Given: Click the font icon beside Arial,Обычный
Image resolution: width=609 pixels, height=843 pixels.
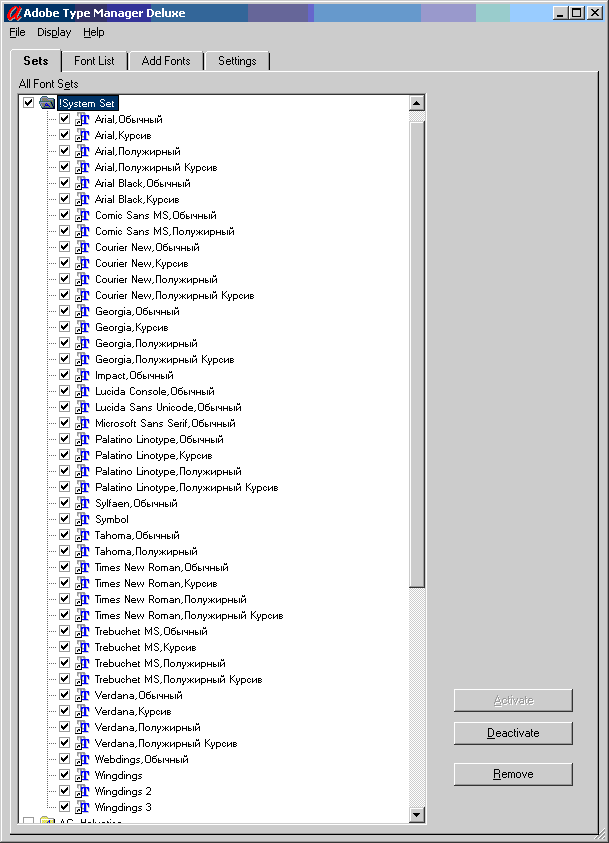Looking at the screenshot, I should coord(82,119).
